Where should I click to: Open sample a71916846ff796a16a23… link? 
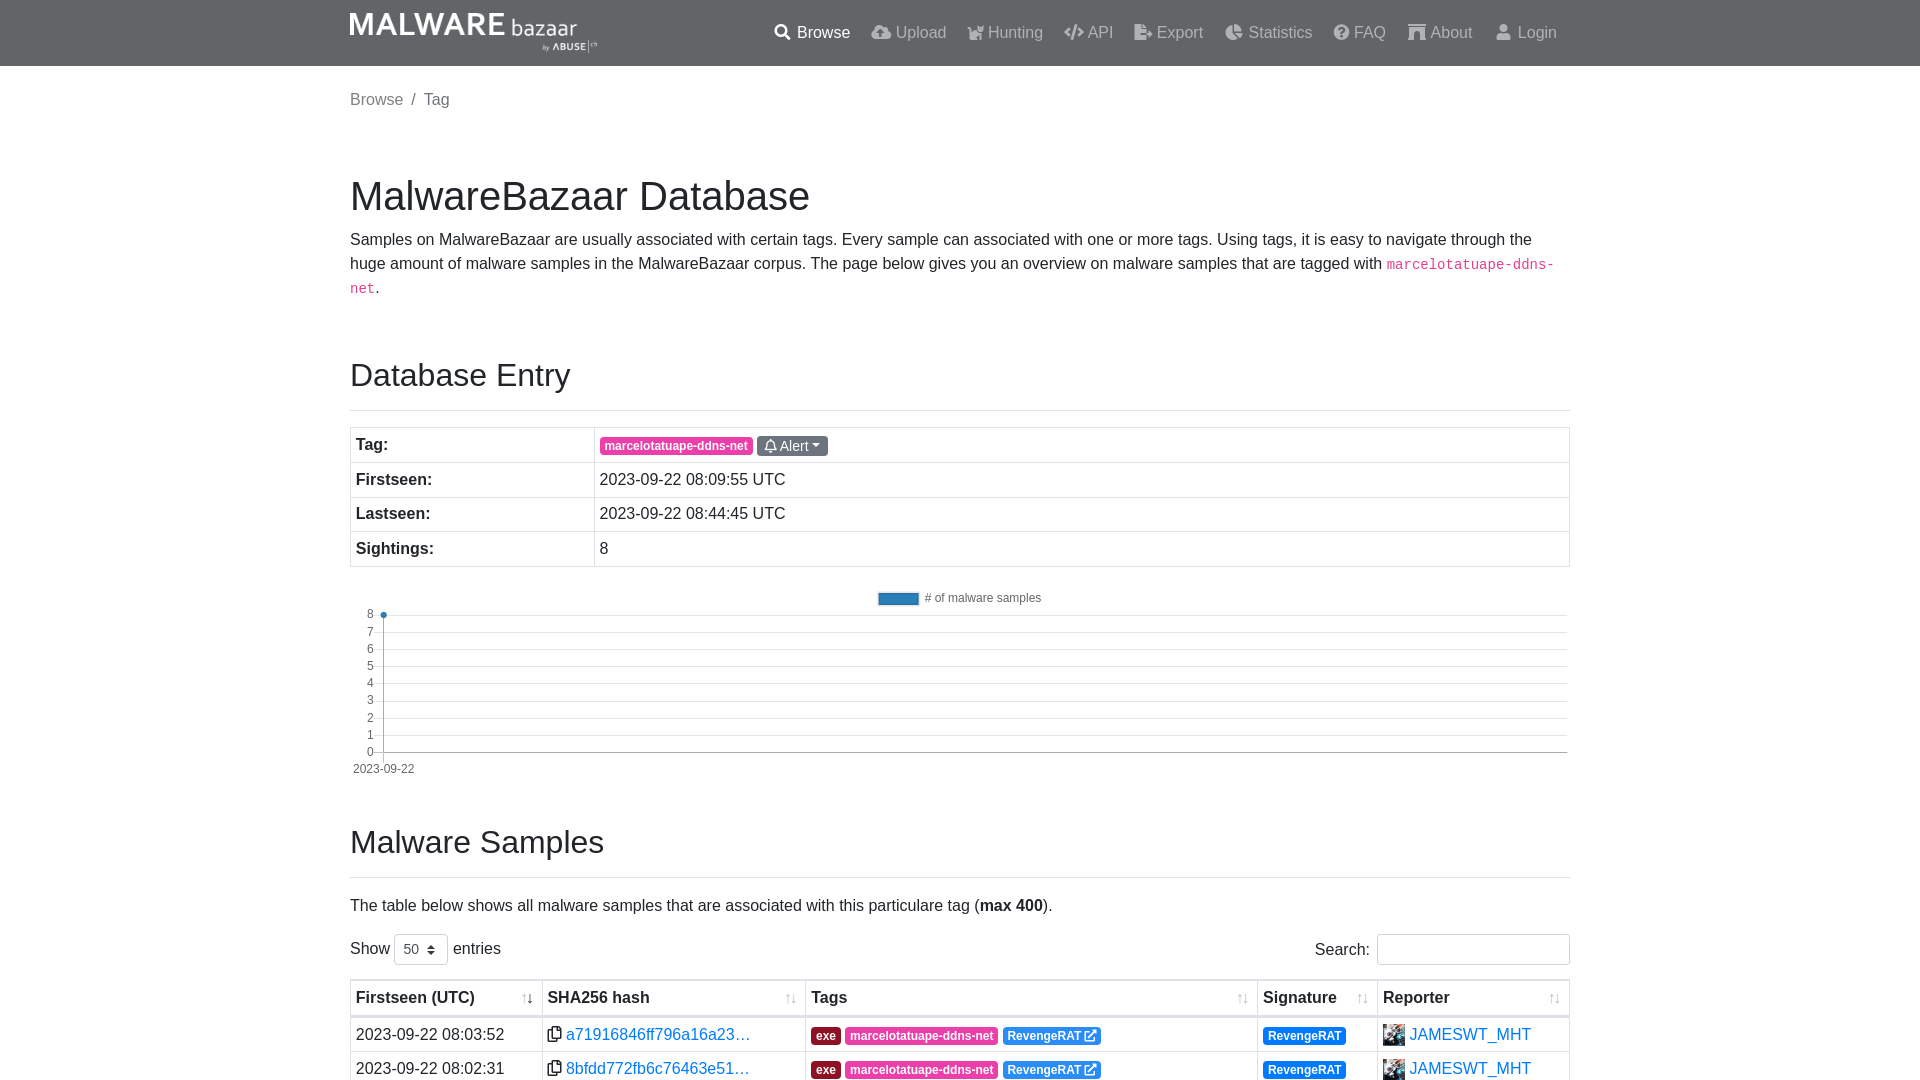[x=658, y=1035]
